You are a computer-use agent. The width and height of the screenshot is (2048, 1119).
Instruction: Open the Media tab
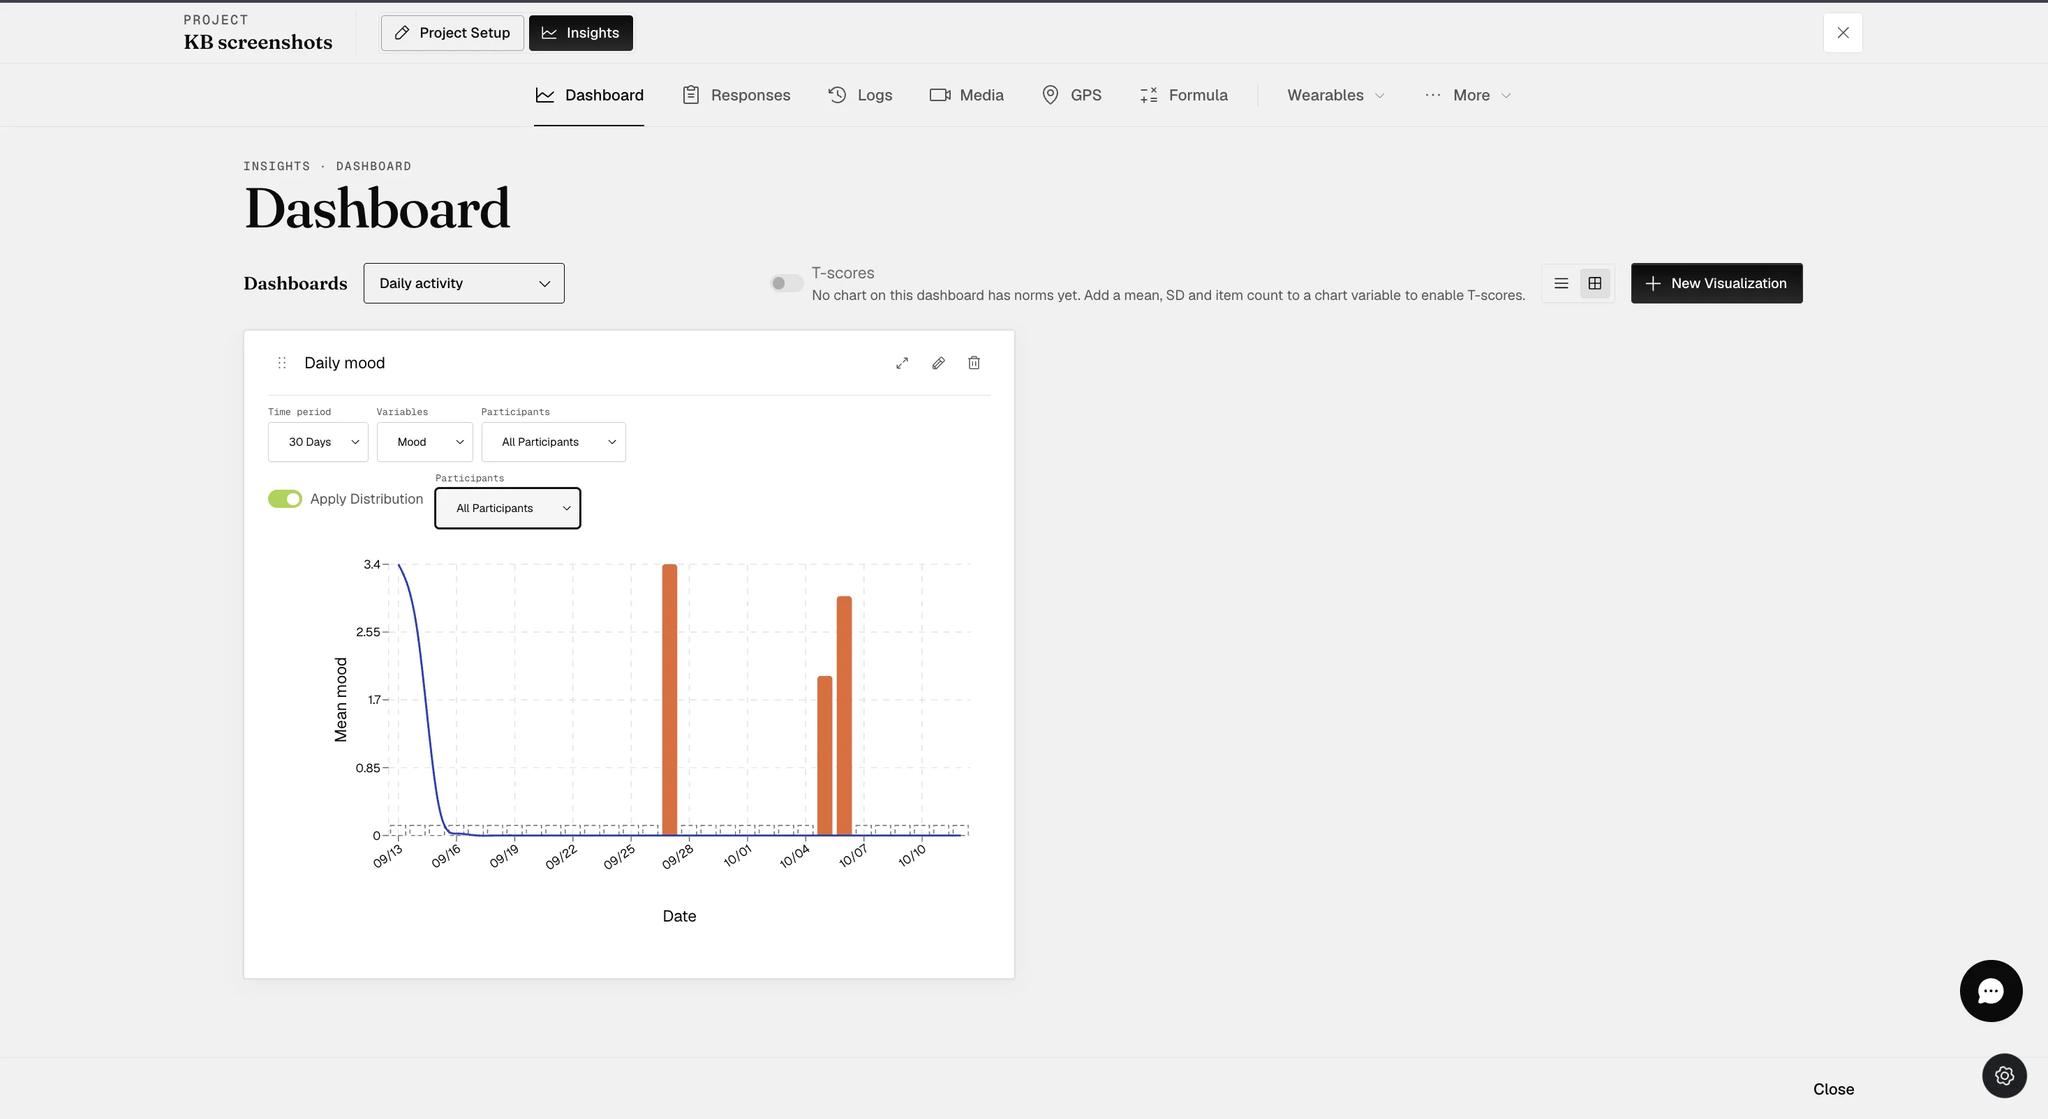click(x=966, y=95)
